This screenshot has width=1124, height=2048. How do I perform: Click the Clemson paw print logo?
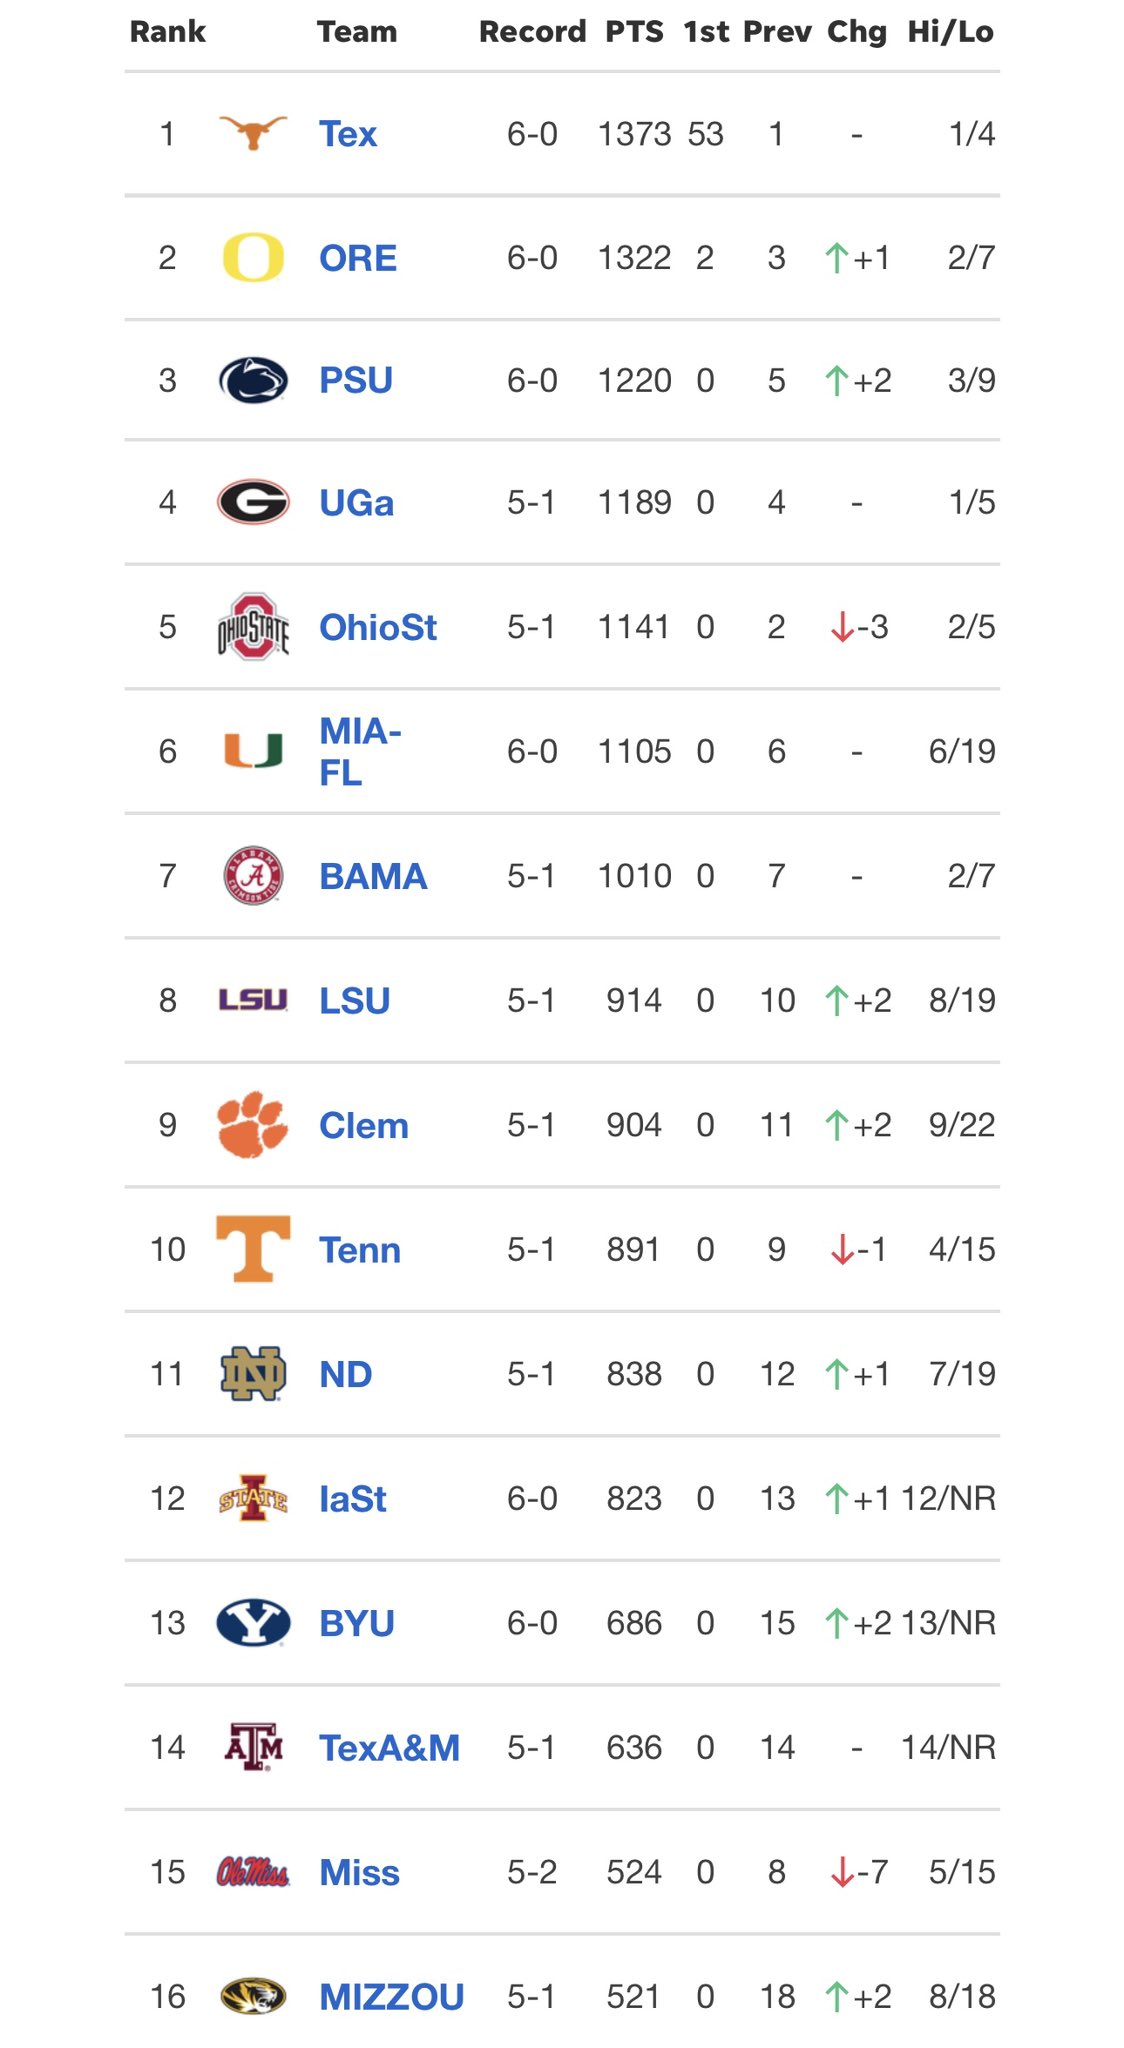point(253,1124)
